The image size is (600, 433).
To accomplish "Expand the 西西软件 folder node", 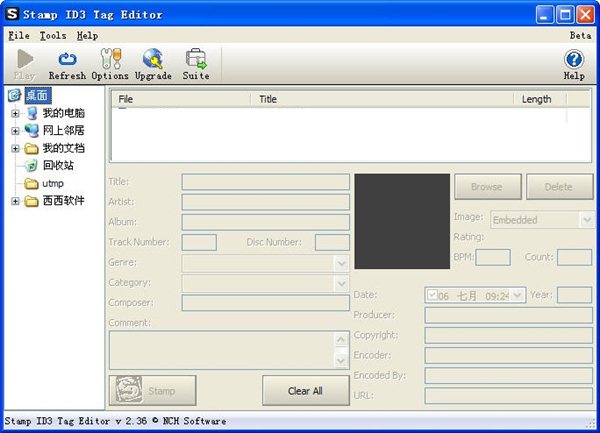I will pos(15,201).
